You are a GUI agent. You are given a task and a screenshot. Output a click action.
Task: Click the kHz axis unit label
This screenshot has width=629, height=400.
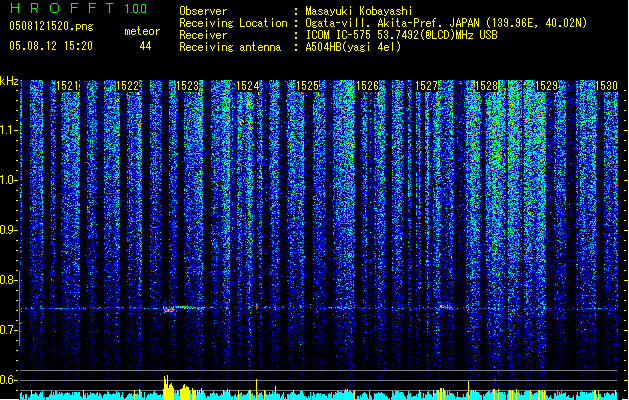[x=9, y=81]
